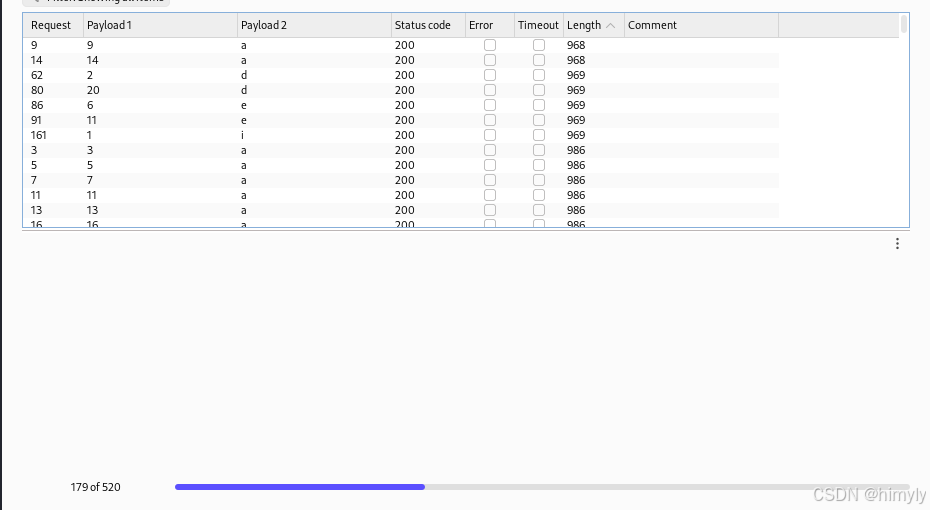This screenshot has height=510, width=930.
Task: Toggle the Timeout checkbox for request 13
Action: click(539, 210)
